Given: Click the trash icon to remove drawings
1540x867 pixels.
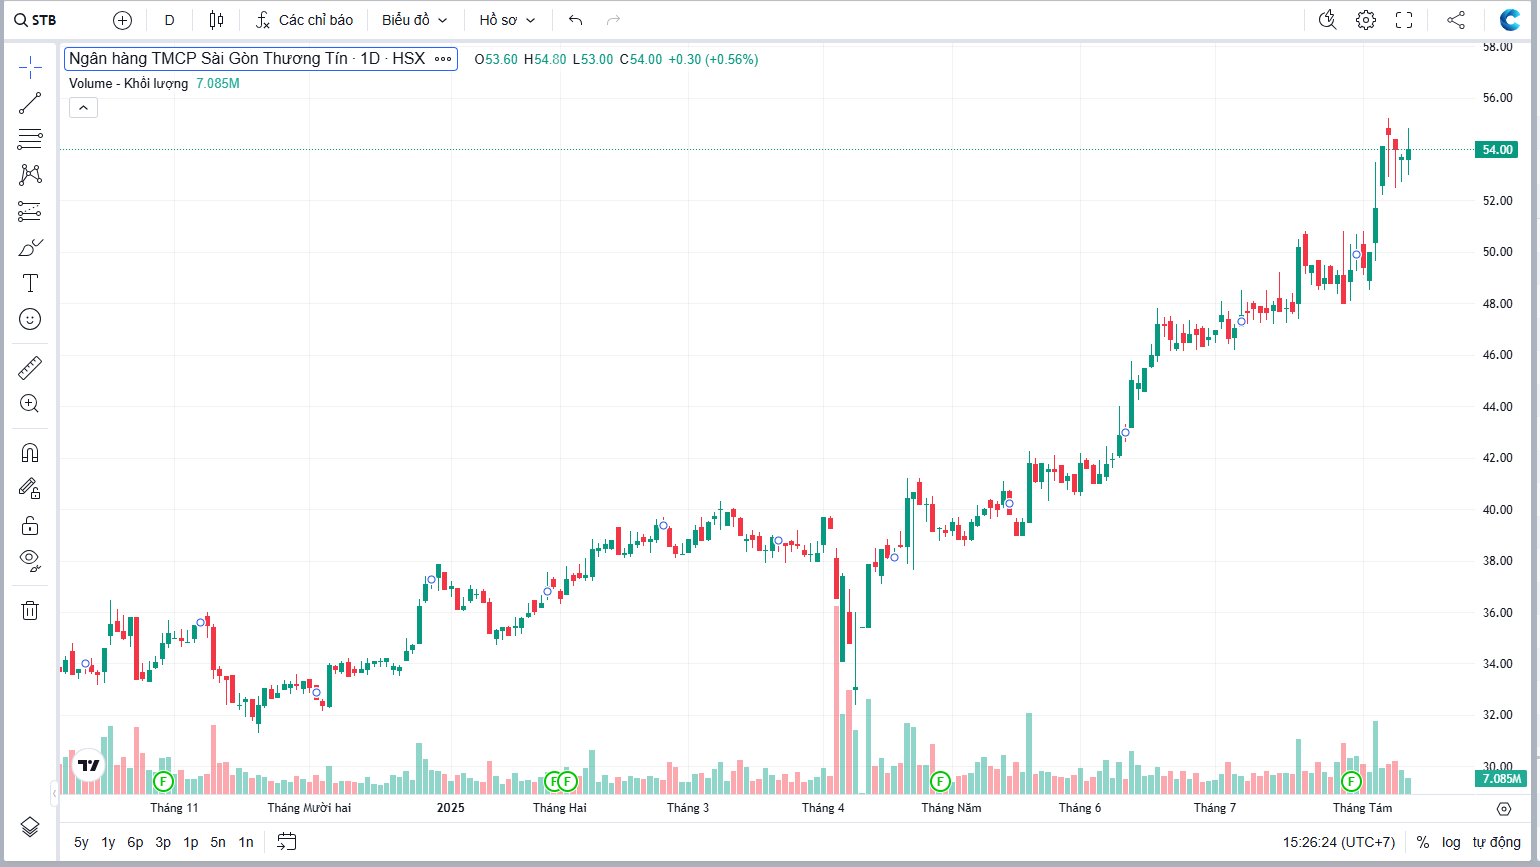Looking at the screenshot, I should point(30,610).
